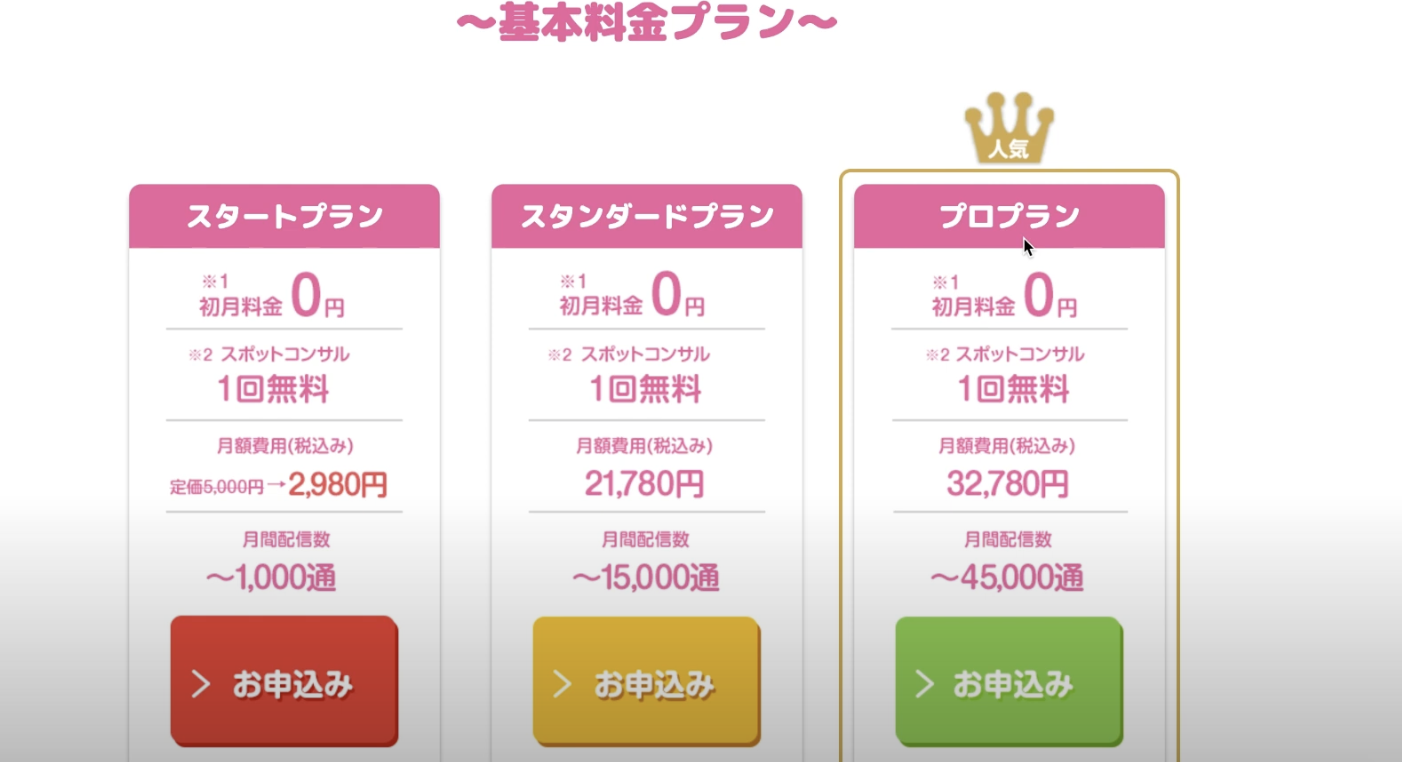
Task: Click the 2,980円 discounted price text
Action: click(x=338, y=486)
